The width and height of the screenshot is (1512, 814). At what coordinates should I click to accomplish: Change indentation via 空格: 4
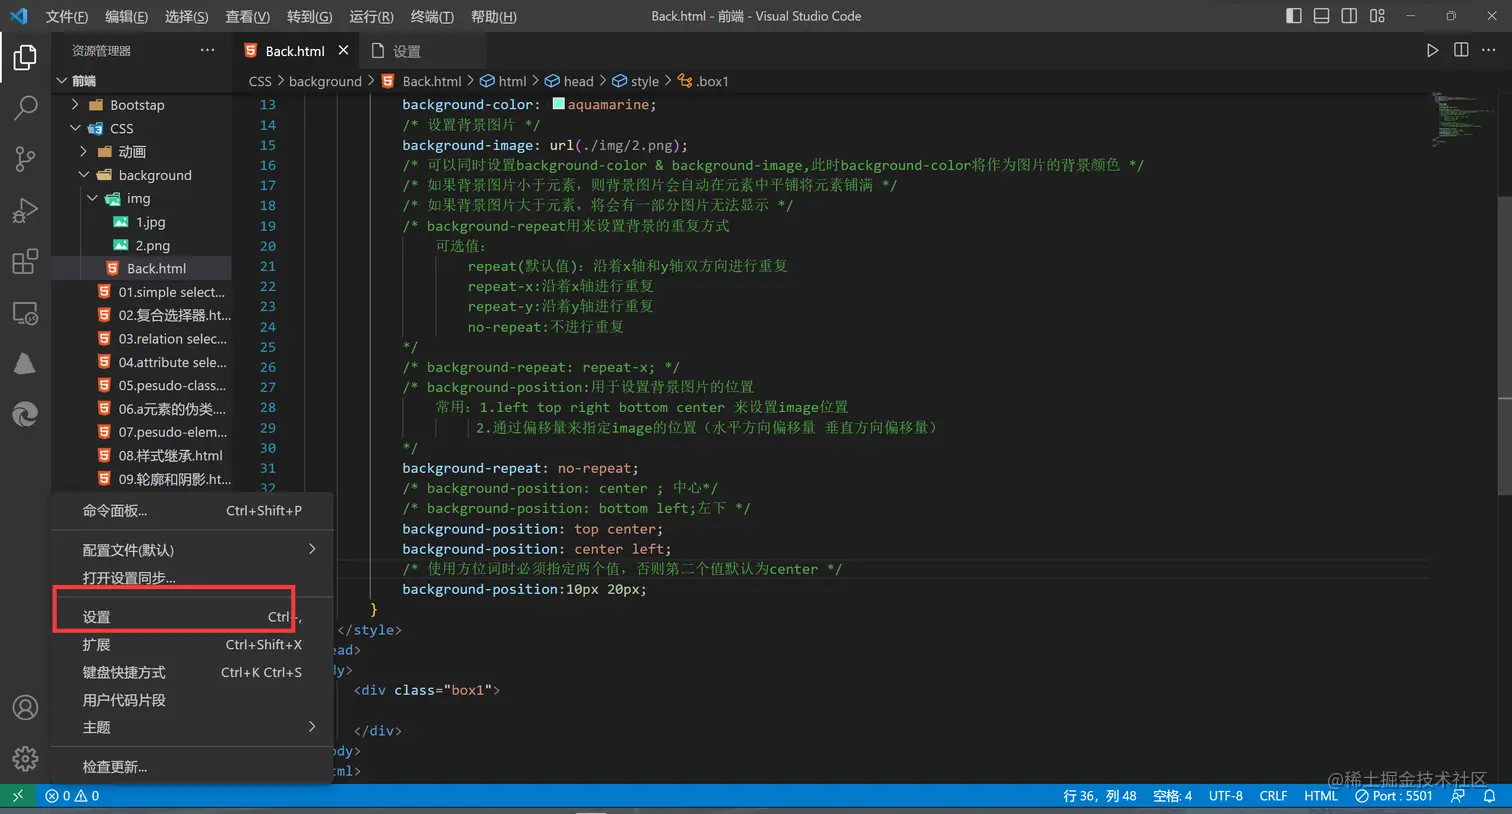[x=1172, y=796]
